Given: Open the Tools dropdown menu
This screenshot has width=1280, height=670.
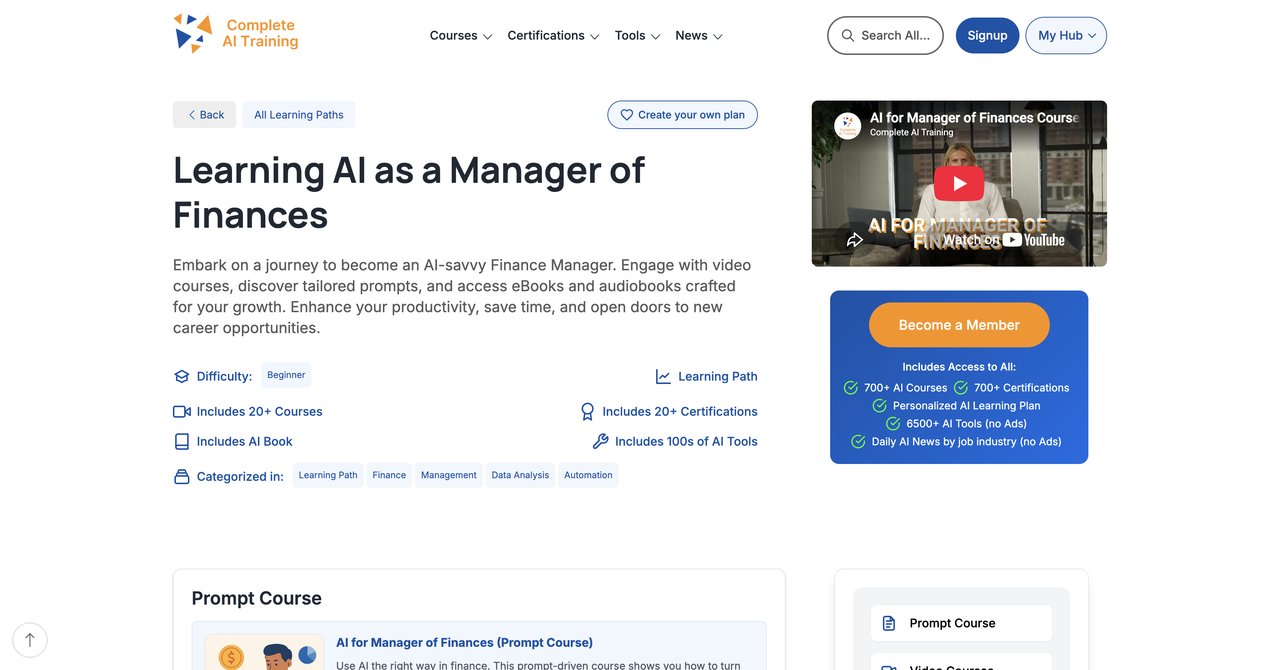Looking at the screenshot, I should [x=637, y=36].
